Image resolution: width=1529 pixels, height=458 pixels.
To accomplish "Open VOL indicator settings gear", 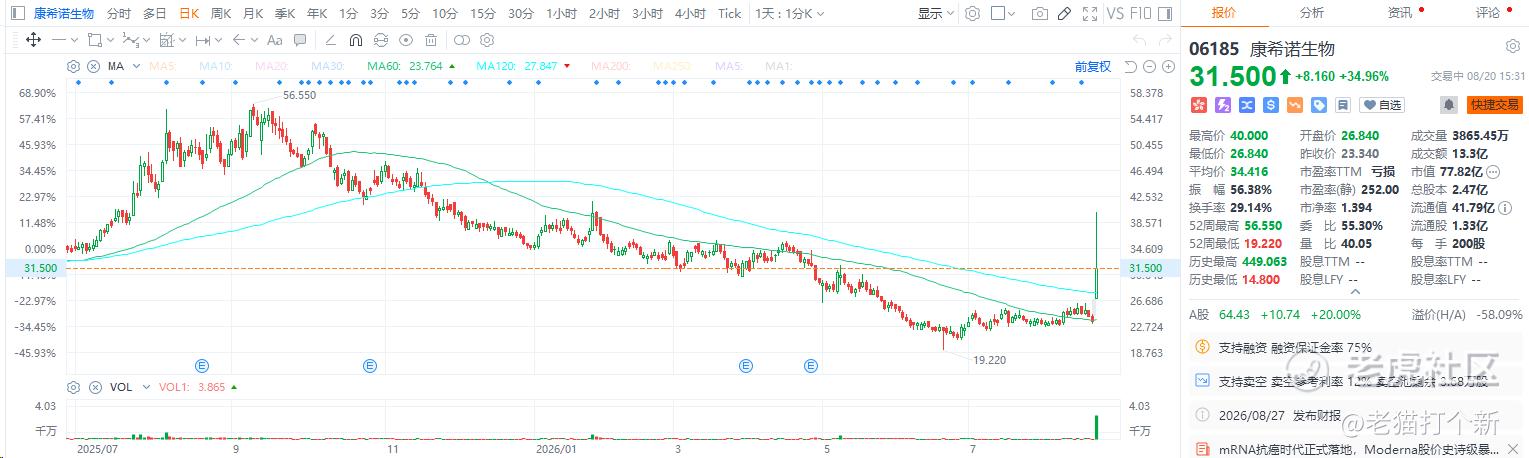I will pos(73,386).
